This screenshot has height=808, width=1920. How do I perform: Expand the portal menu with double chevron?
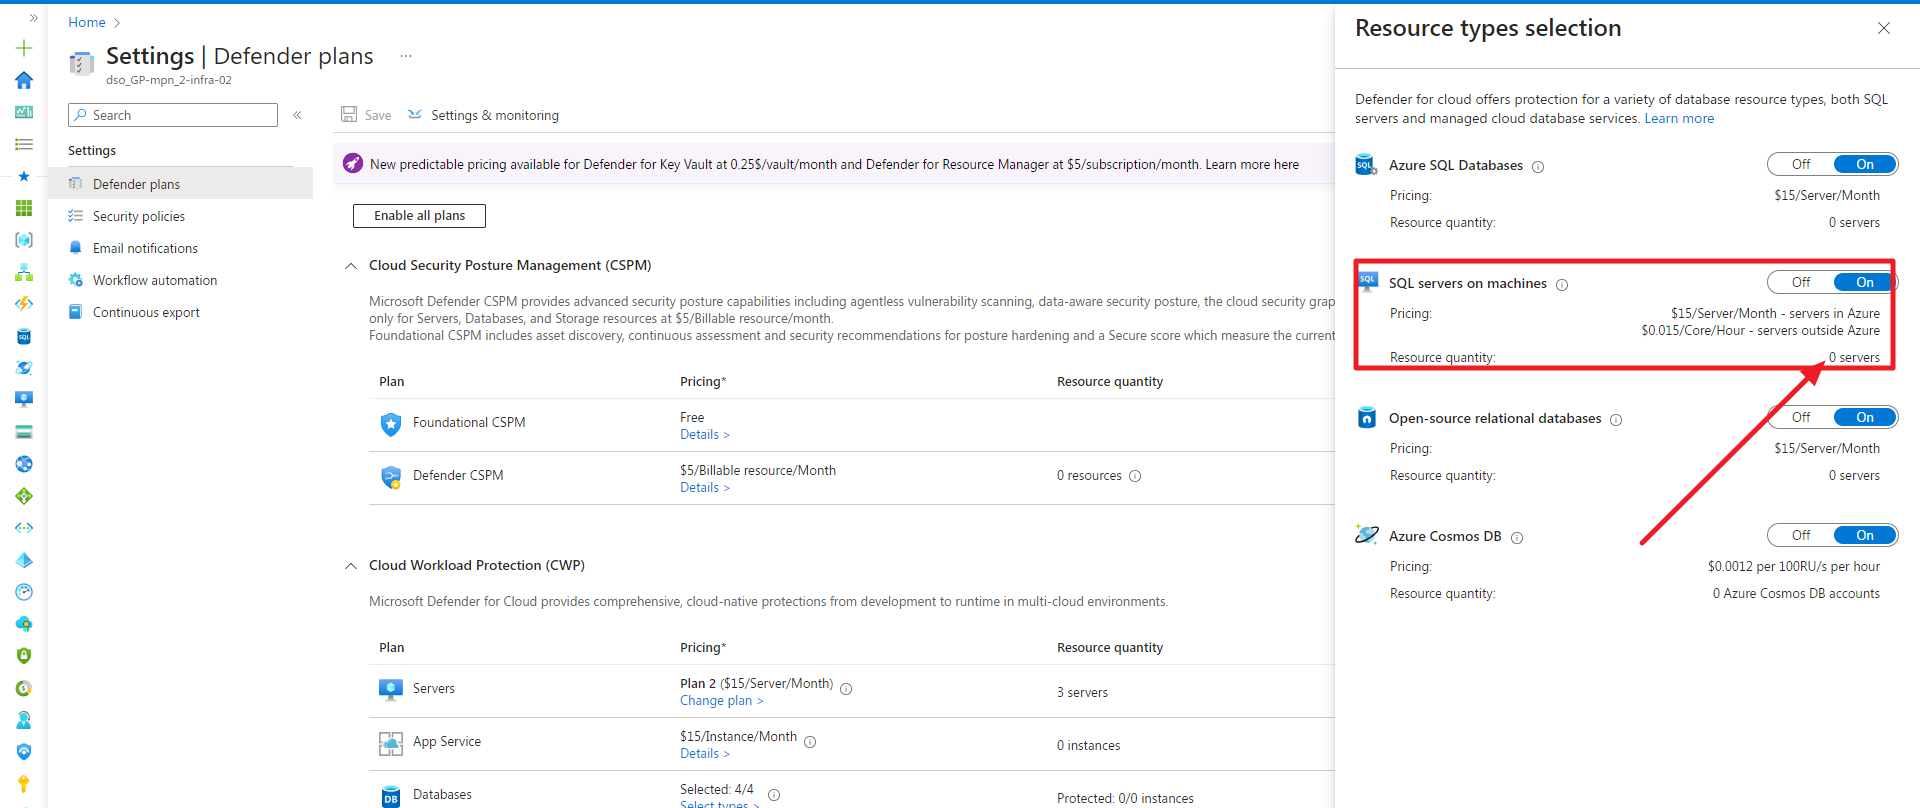pyautogui.click(x=33, y=18)
